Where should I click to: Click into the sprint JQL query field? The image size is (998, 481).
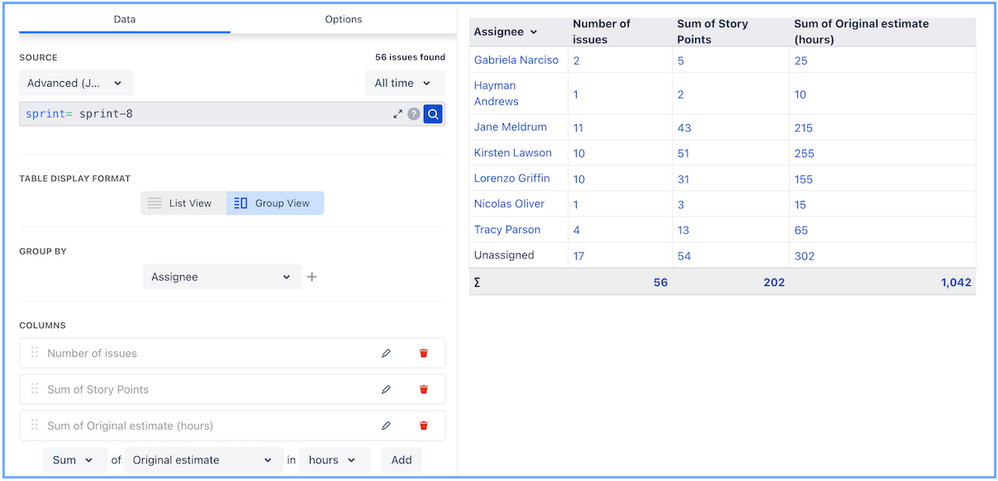[200, 115]
